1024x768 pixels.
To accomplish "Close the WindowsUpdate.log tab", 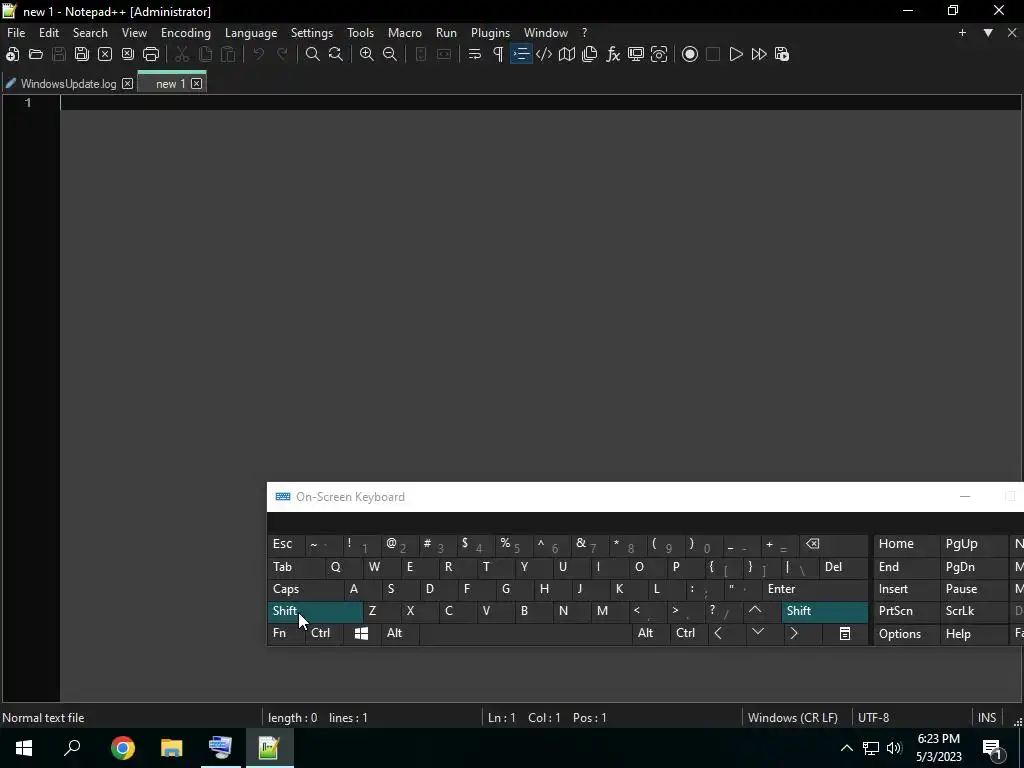I will (127, 84).
